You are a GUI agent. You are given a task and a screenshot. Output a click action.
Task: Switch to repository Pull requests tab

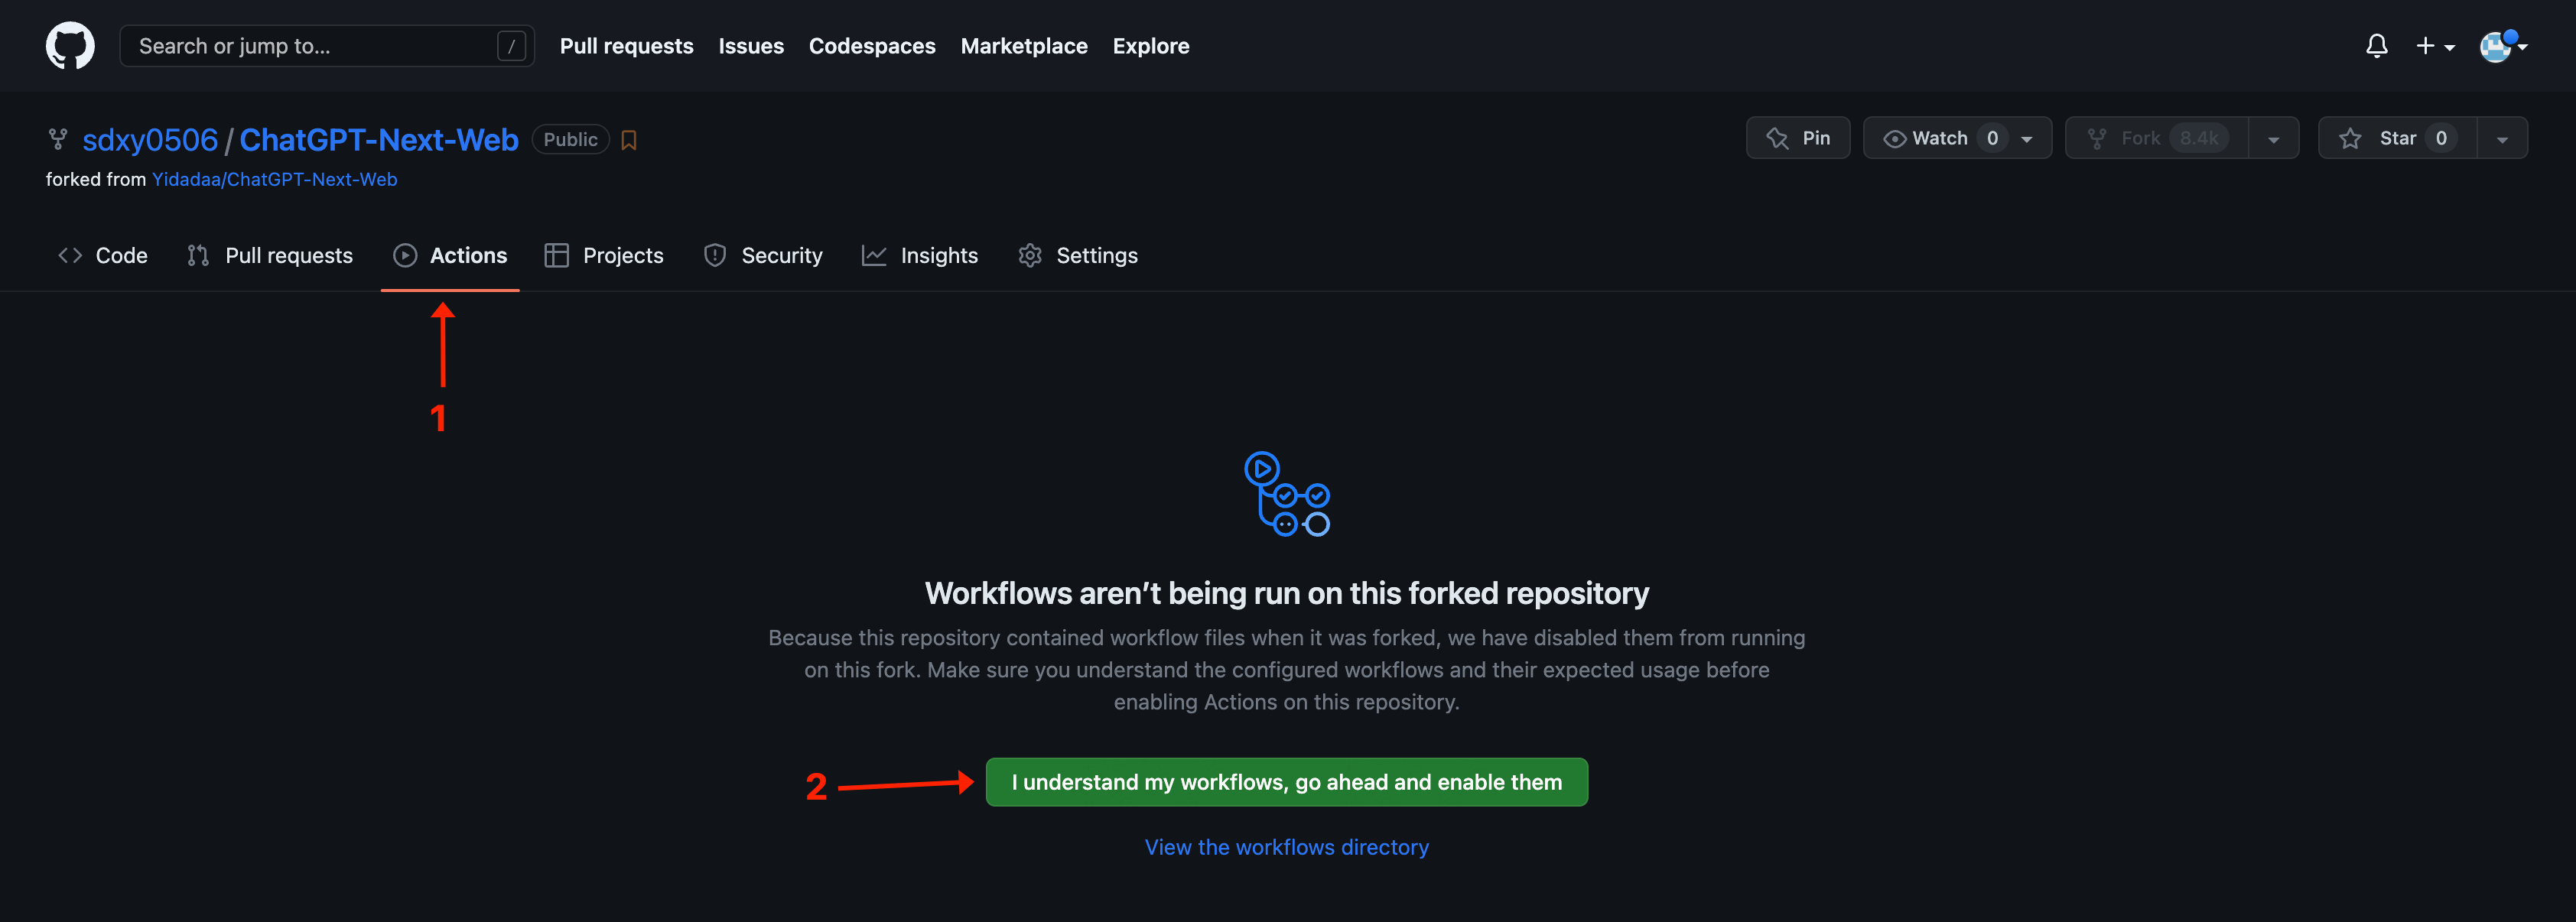pyautogui.click(x=270, y=256)
